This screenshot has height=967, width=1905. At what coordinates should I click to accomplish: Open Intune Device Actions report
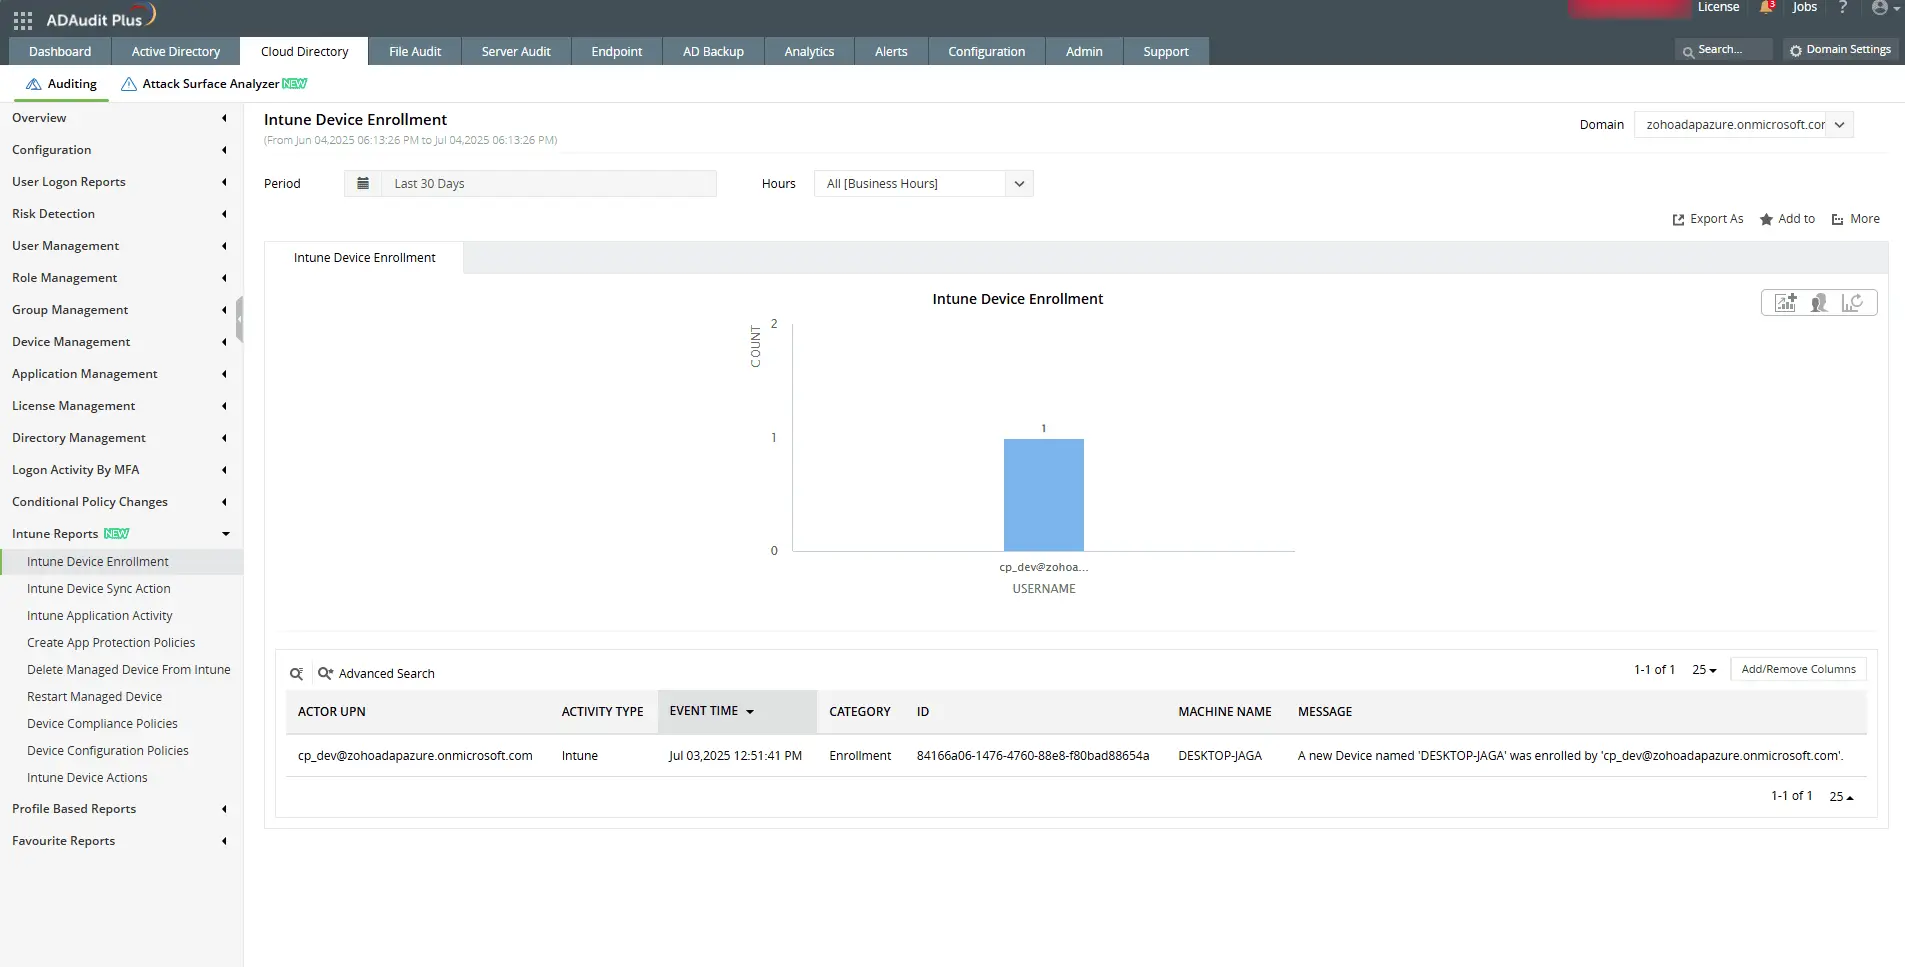click(87, 778)
